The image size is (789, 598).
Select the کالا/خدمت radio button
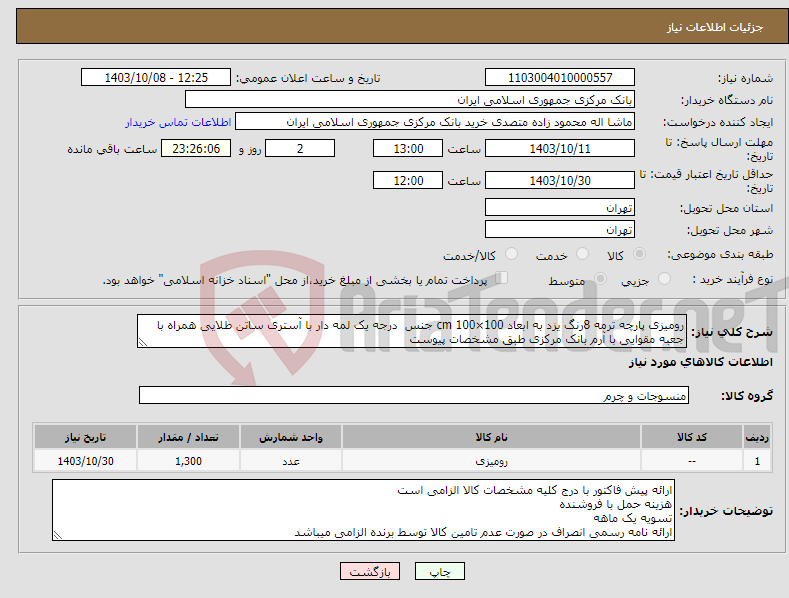click(511, 254)
